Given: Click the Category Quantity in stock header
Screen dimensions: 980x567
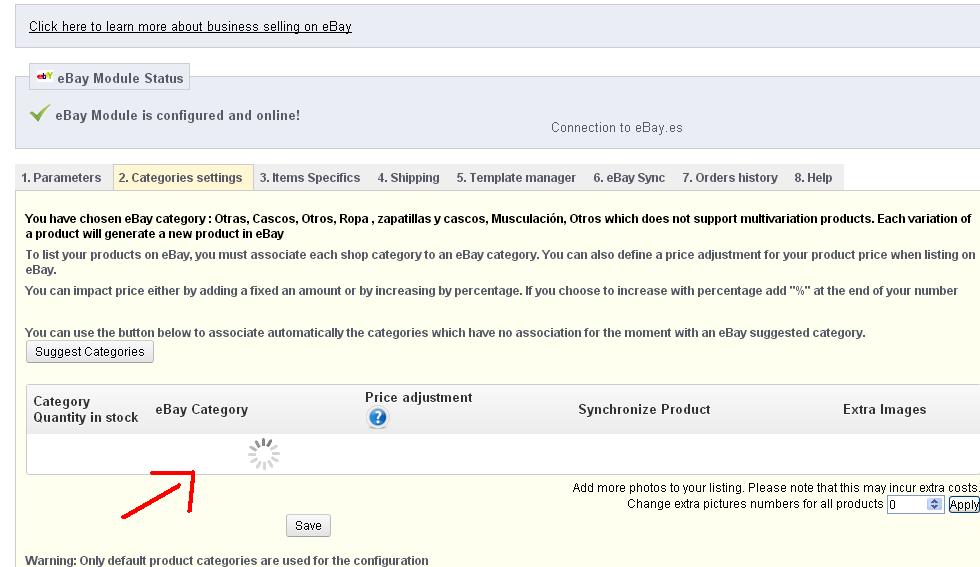Looking at the screenshot, I should [86, 409].
